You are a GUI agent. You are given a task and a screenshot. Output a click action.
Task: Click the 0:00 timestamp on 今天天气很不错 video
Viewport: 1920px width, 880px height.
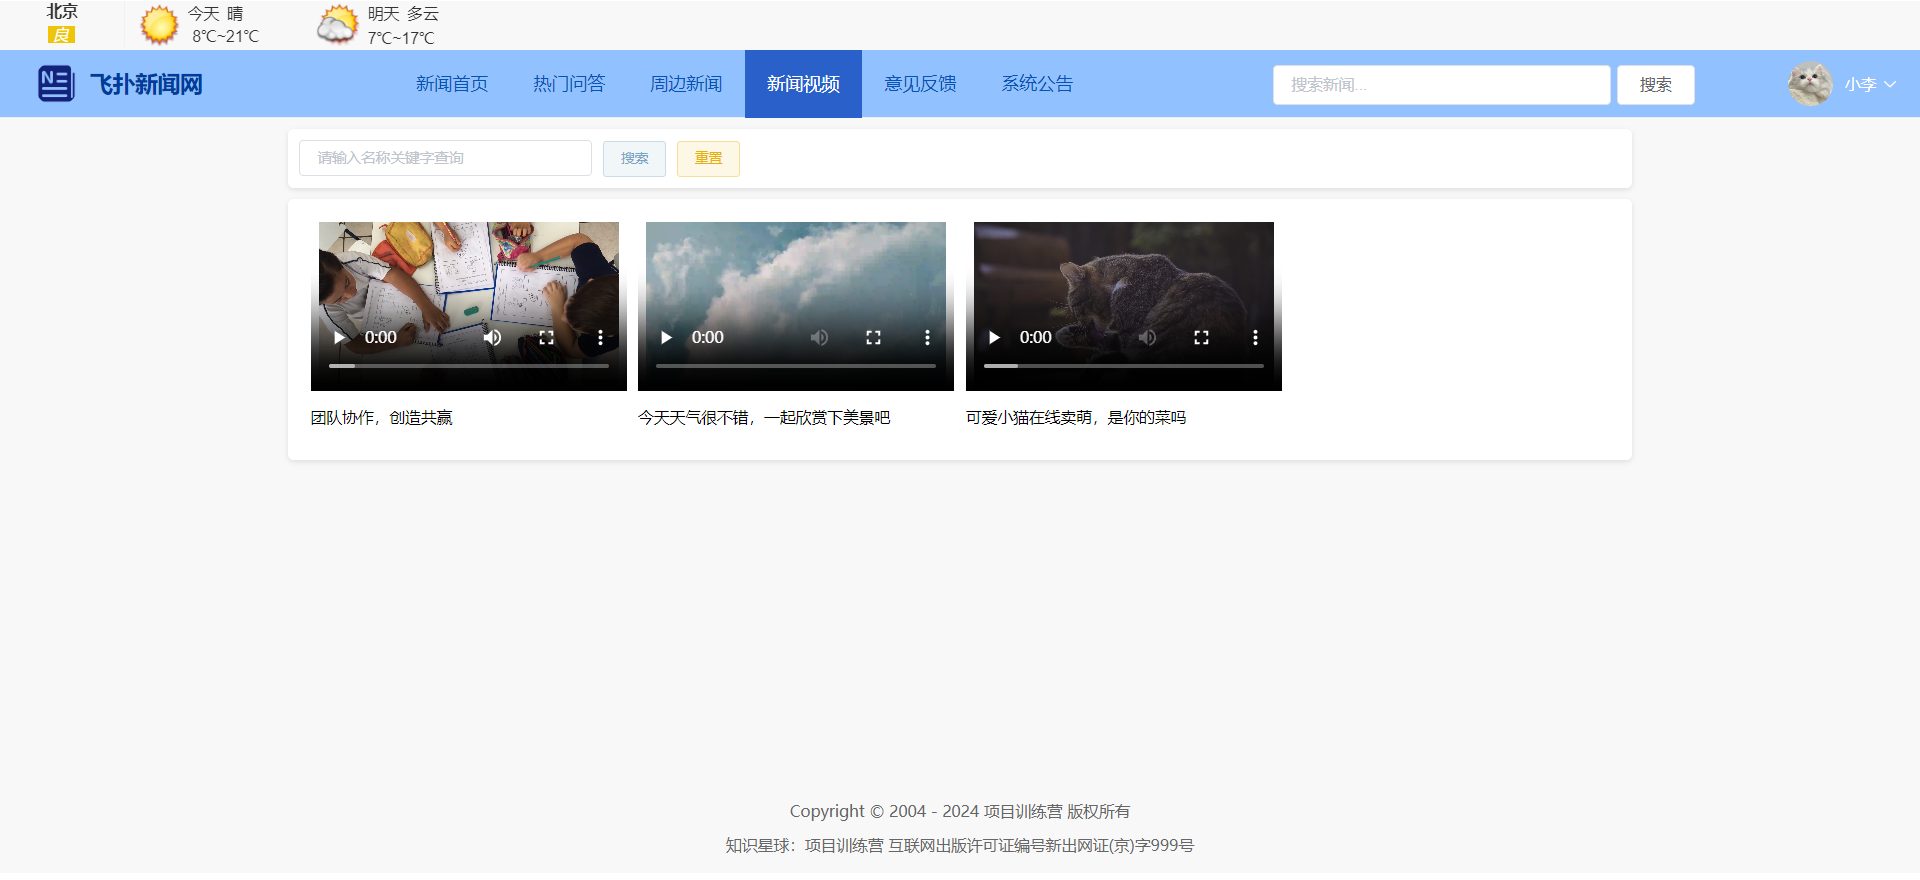(x=708, y=338)
